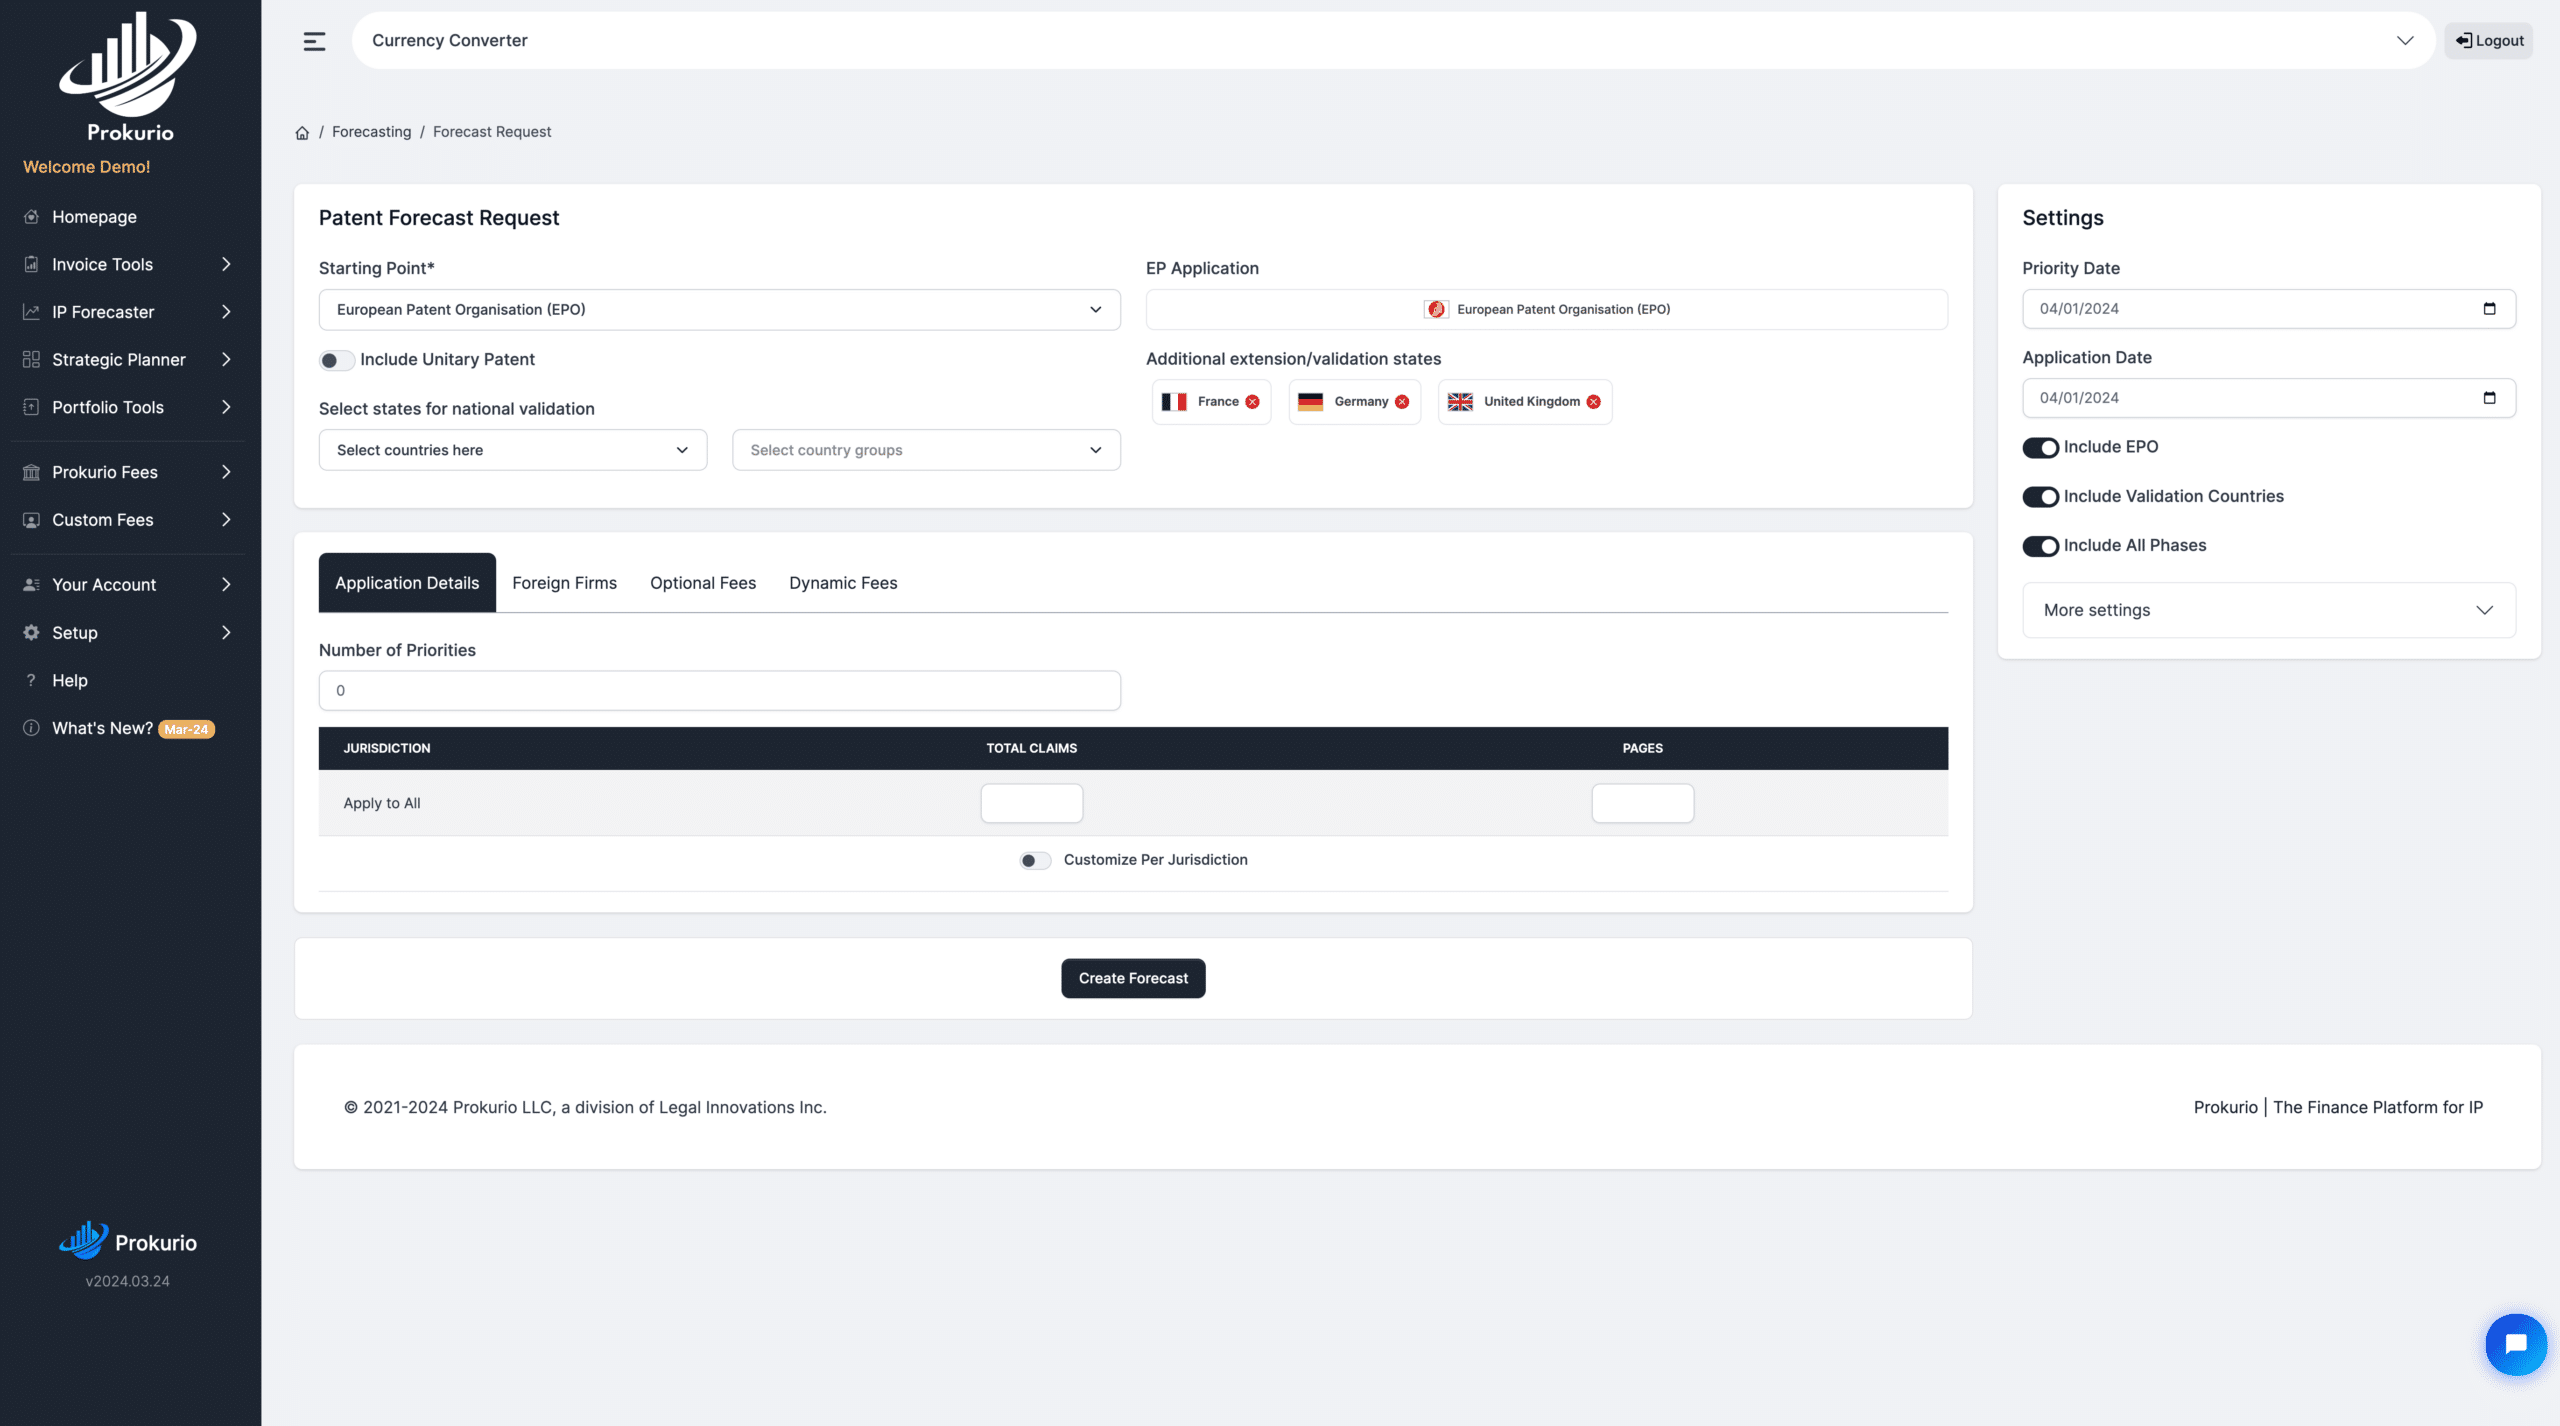Screen dimensions: 2560x1426
Task: Remove United Kingdom from validation states
Action: click(x=1594, y=402)
